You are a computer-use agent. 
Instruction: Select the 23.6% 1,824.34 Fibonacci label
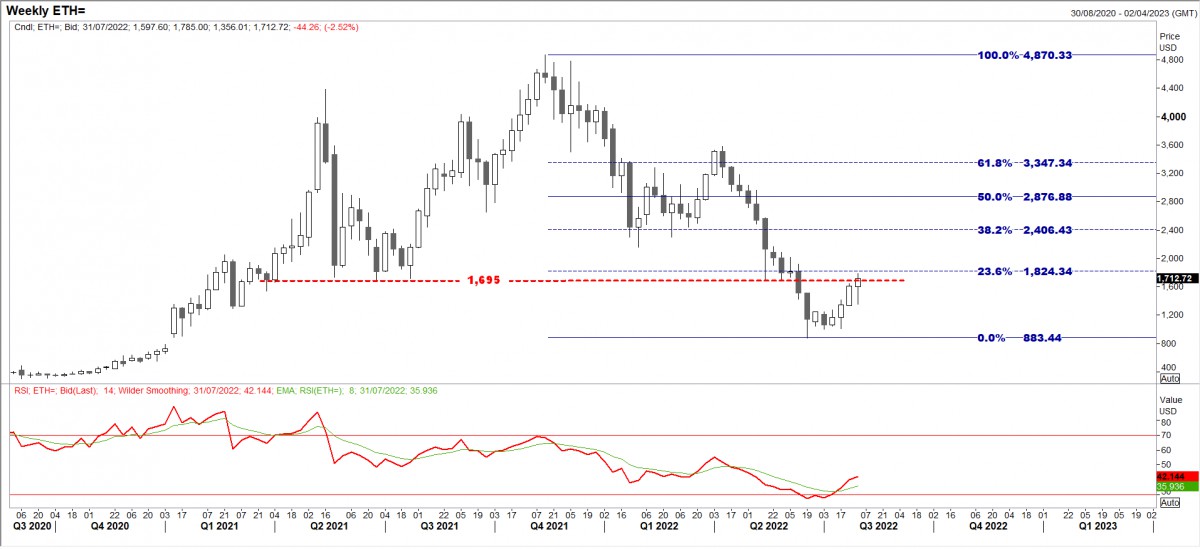pos(1024,271)
